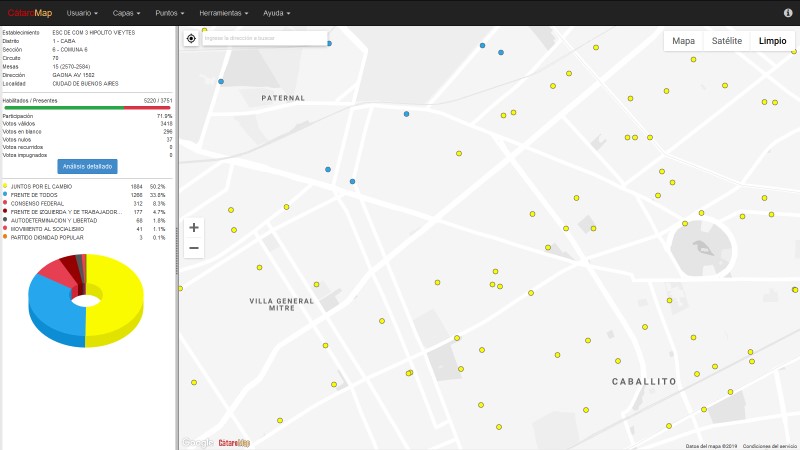The image size is (800, 450).
Task: Click the Votos válidos row
Action: point(87,124)
